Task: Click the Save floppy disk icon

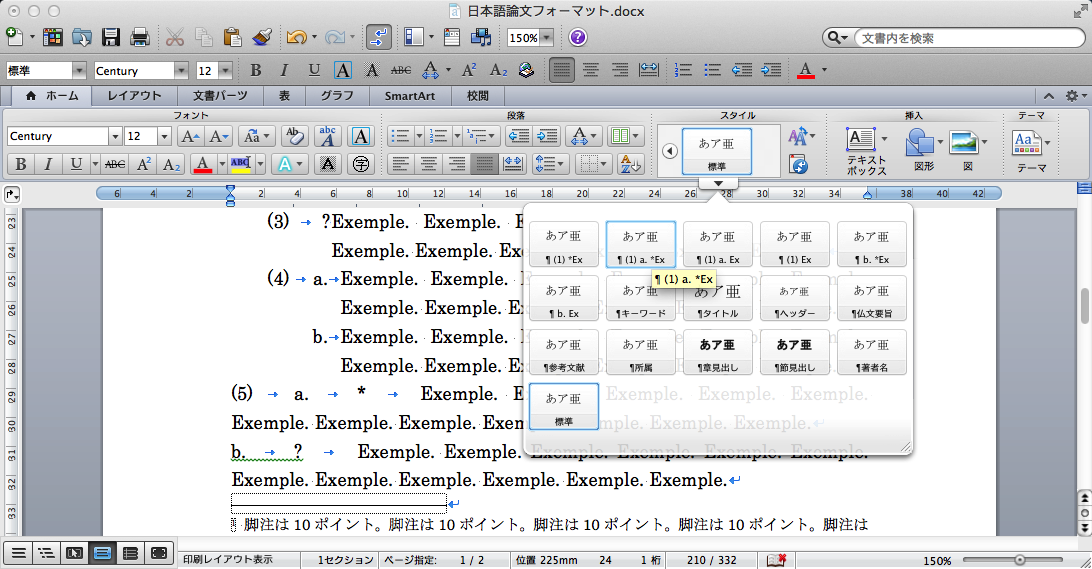Action: coord(111,37)
